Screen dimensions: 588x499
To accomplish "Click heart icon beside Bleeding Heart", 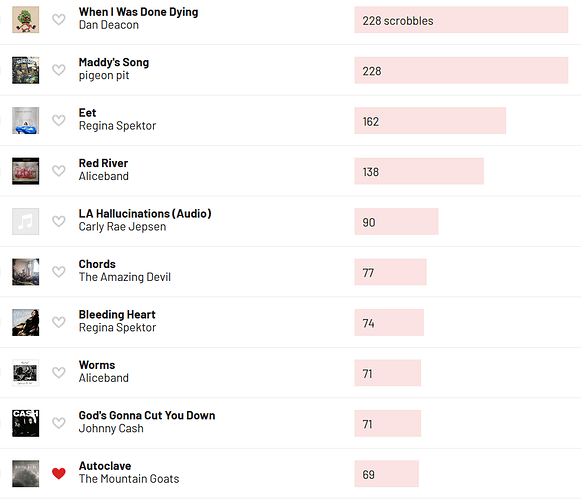I will [x=58, y=322].
